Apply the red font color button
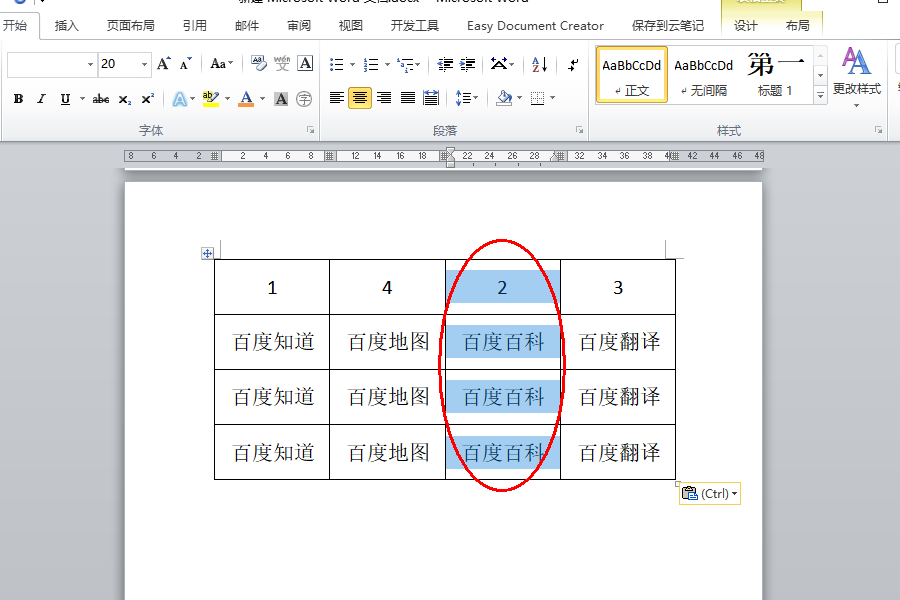Screen dimensions: 900x600 246,99
